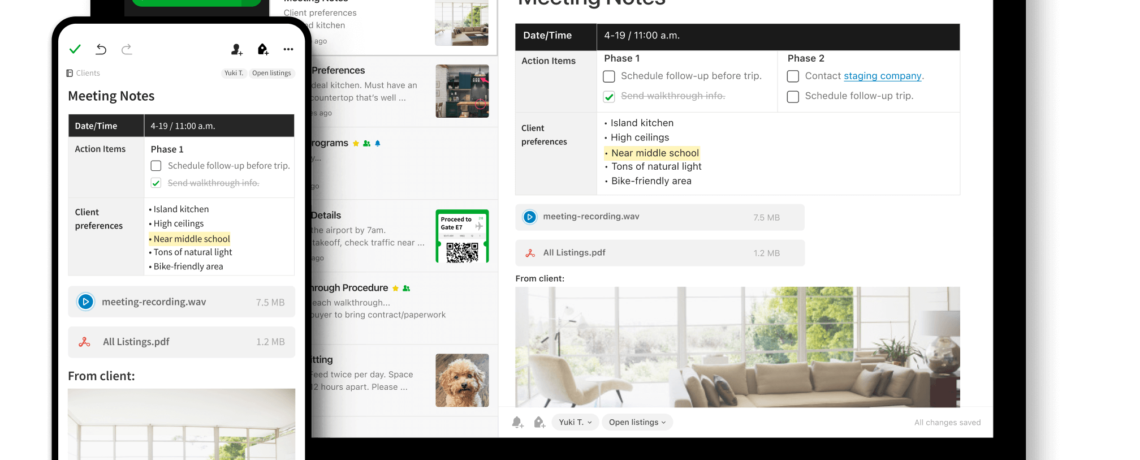Screen dimensions: 1140x460
Task: Open the note with the QR boarding pass
Action: click(400, 236)
